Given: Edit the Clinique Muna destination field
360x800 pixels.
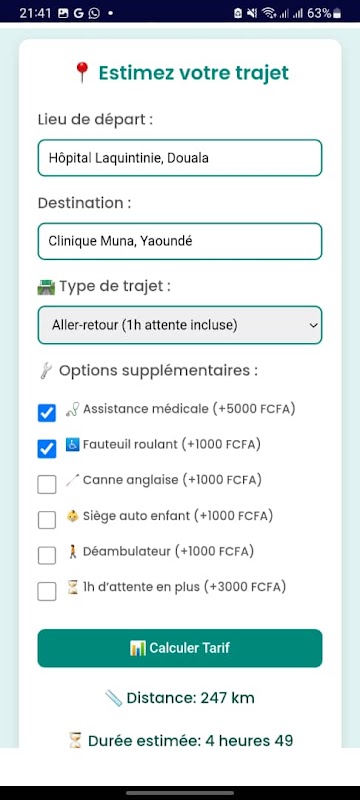Looking at the screenshot, I should click(x=180, y=241).
